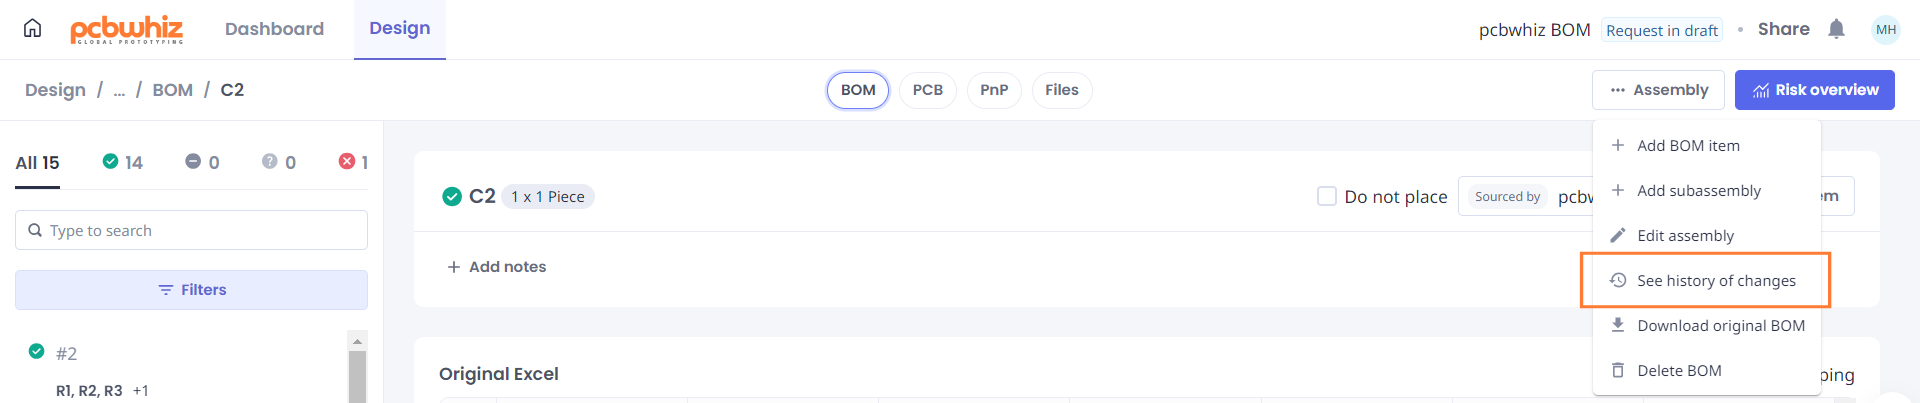Image resolution: width=1920 pixels, height=403 pixels.
Task: Open notifications bell icon
Action: click(x=1836, y=29)
